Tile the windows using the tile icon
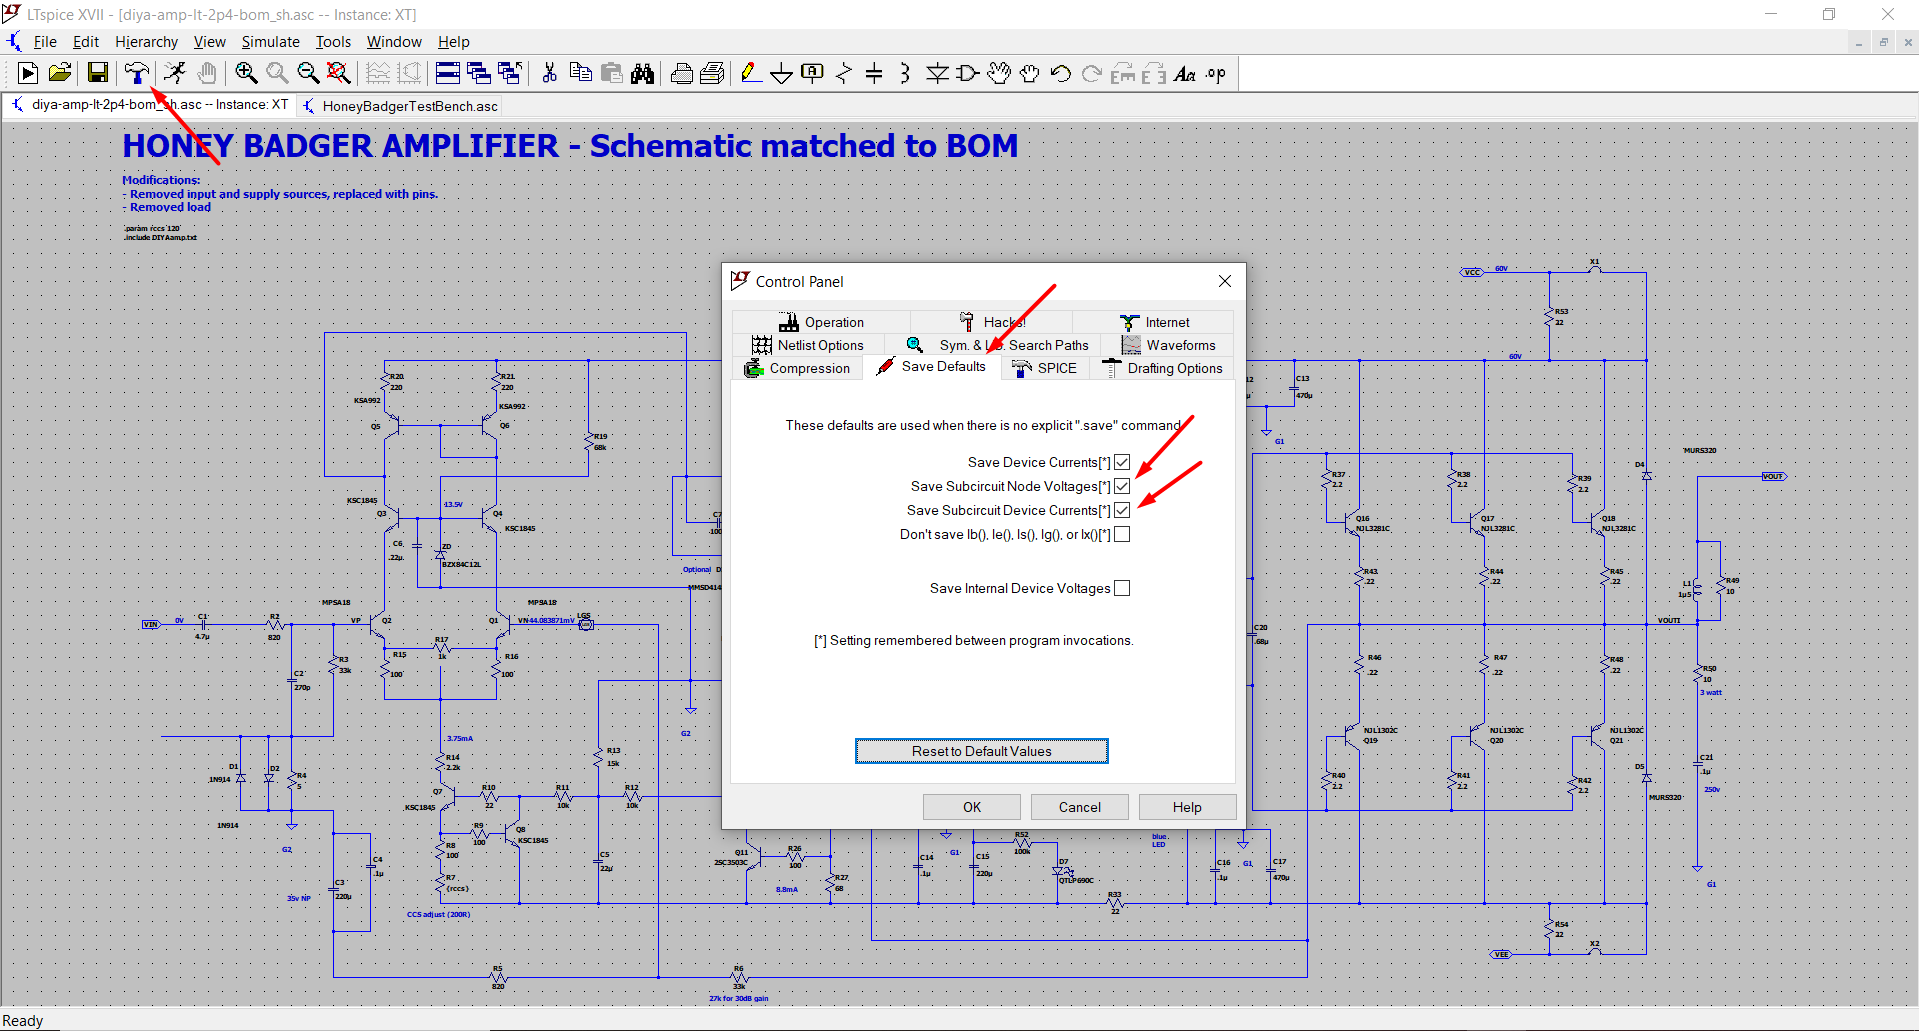Image resolution: width=1919 pixels, height=1031 pixels. (448, 73)
